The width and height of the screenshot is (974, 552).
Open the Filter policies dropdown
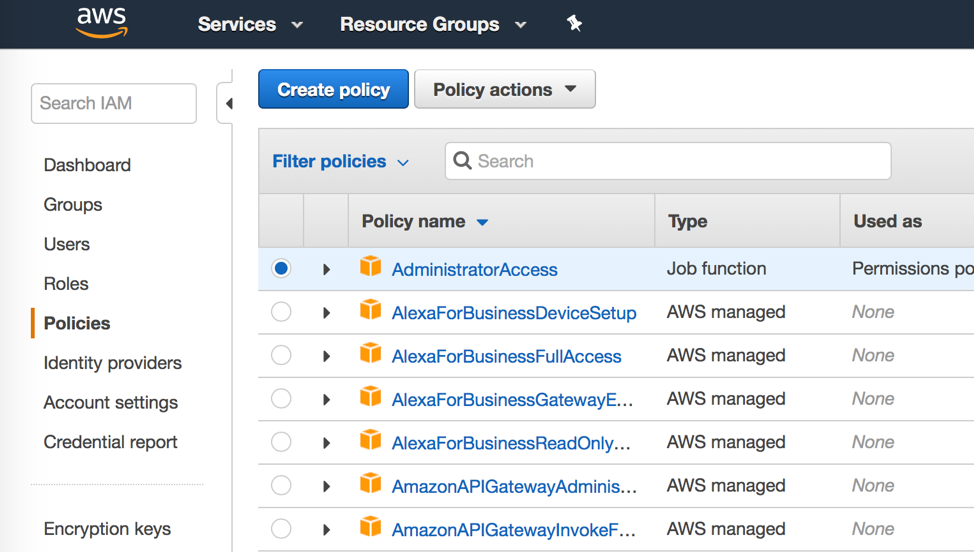[340, 161]
